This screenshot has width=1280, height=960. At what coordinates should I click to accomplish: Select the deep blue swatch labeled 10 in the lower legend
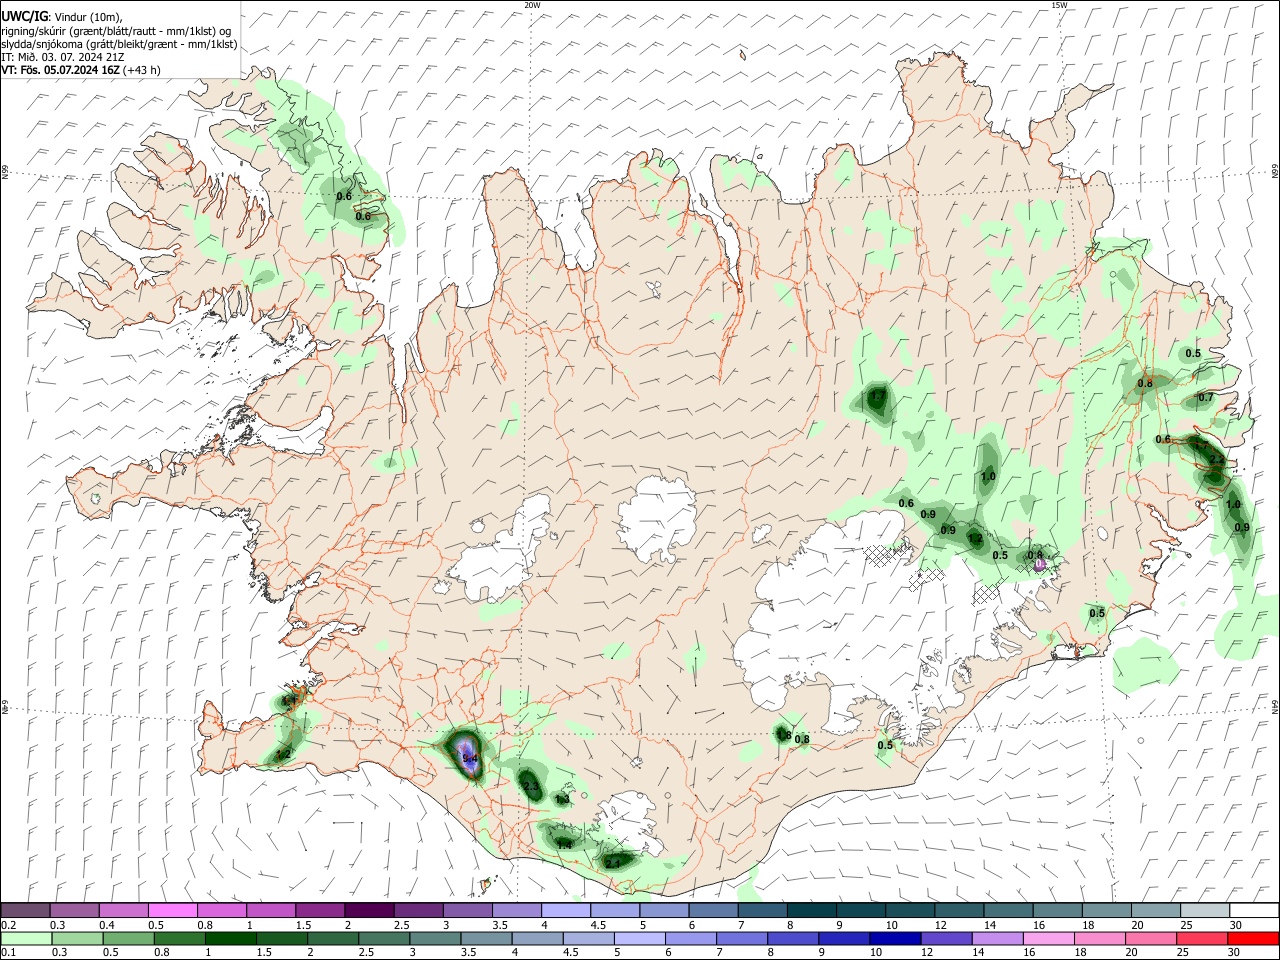(897, 938)
